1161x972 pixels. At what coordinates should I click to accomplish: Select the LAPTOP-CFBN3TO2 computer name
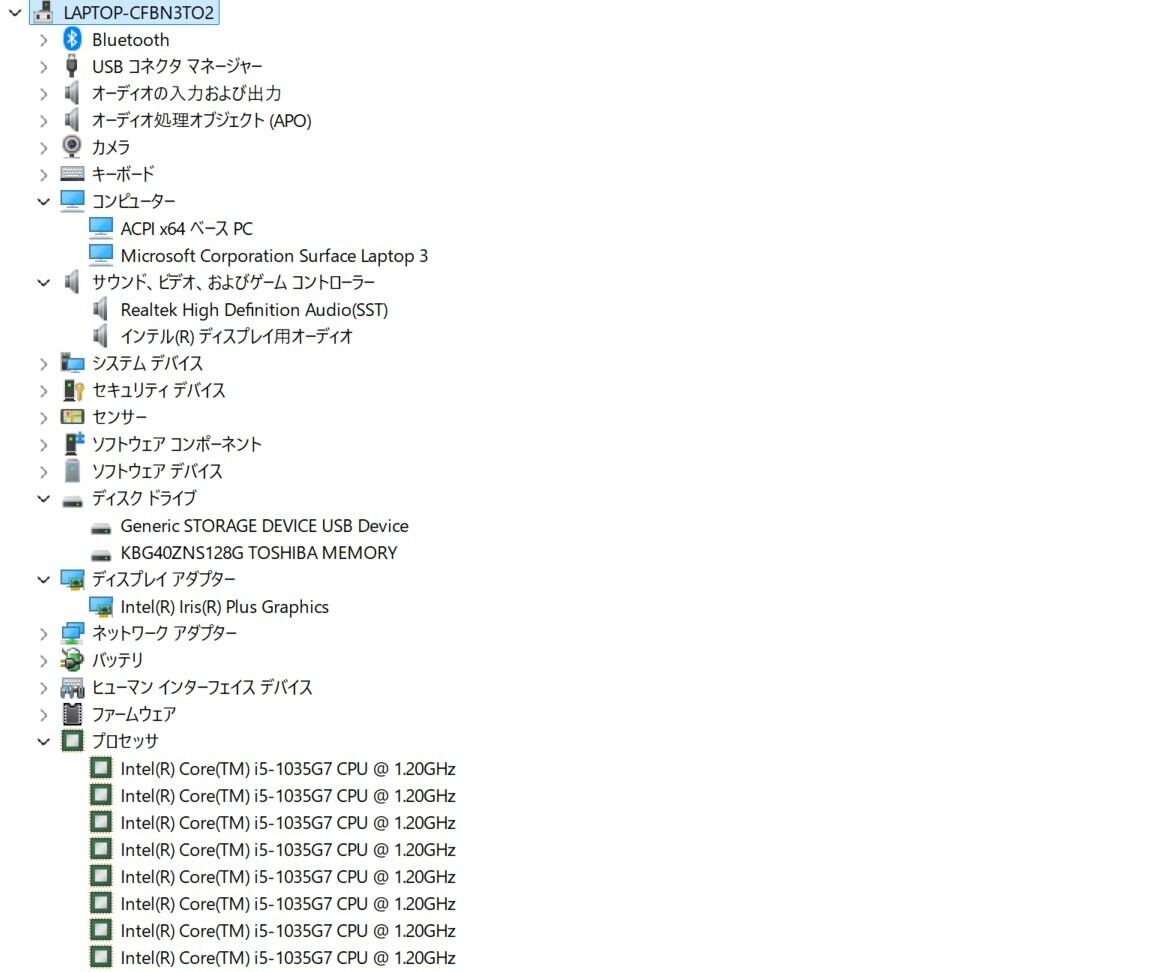pyautogui.click(x=138, y=13)
